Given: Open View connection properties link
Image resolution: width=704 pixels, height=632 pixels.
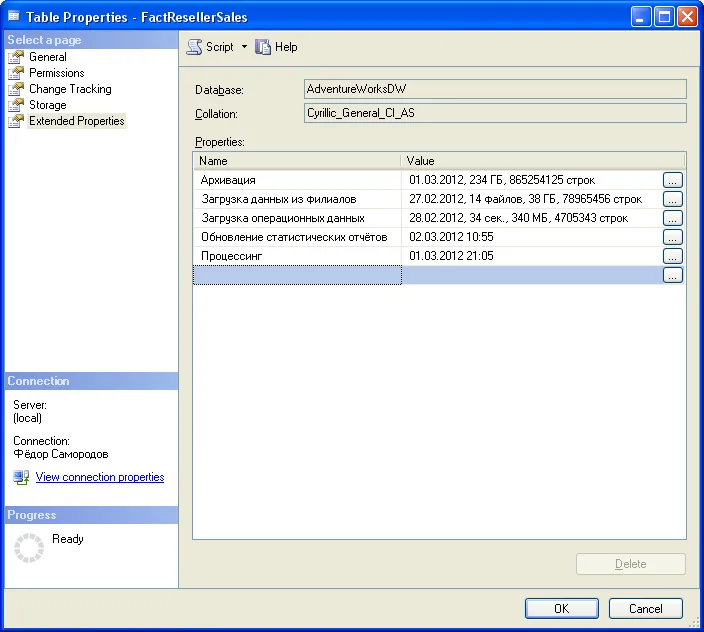Looking at the screenshot, I should click(100, 477).
